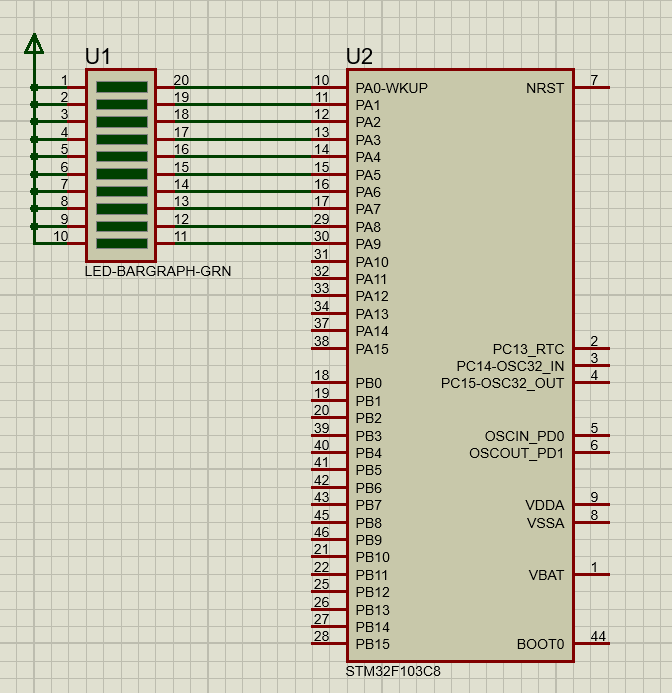Click the PB2 pin label
Image resolution: width=672 pixels, height=693 pixels.
pos(369,418)
